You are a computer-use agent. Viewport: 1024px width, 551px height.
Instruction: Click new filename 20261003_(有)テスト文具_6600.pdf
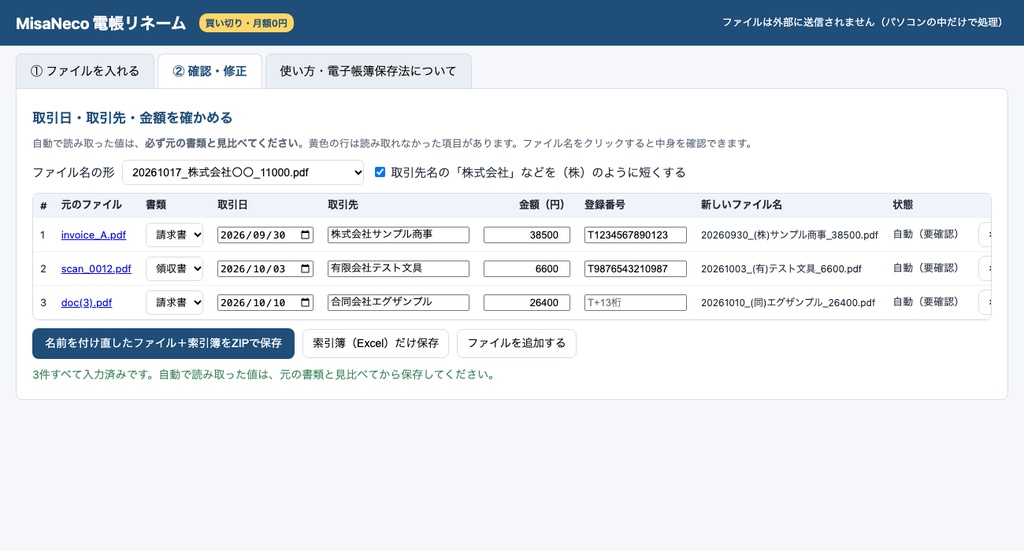(781, 269)
